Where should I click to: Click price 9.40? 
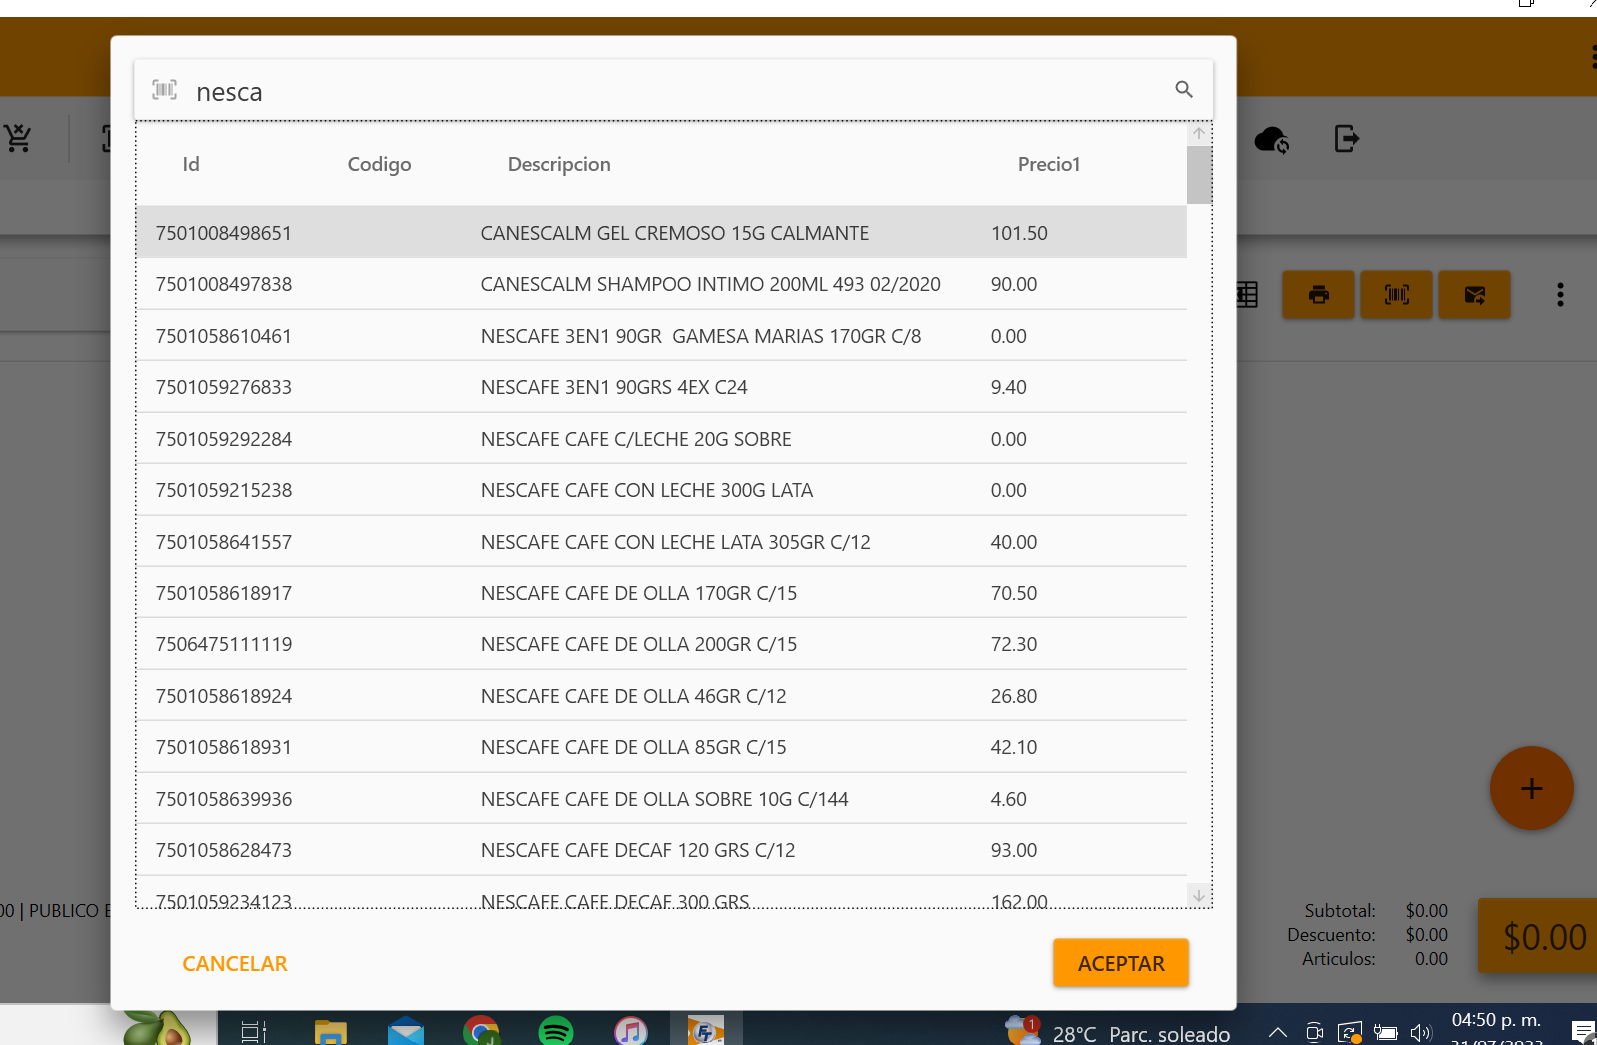[1008, 387]
